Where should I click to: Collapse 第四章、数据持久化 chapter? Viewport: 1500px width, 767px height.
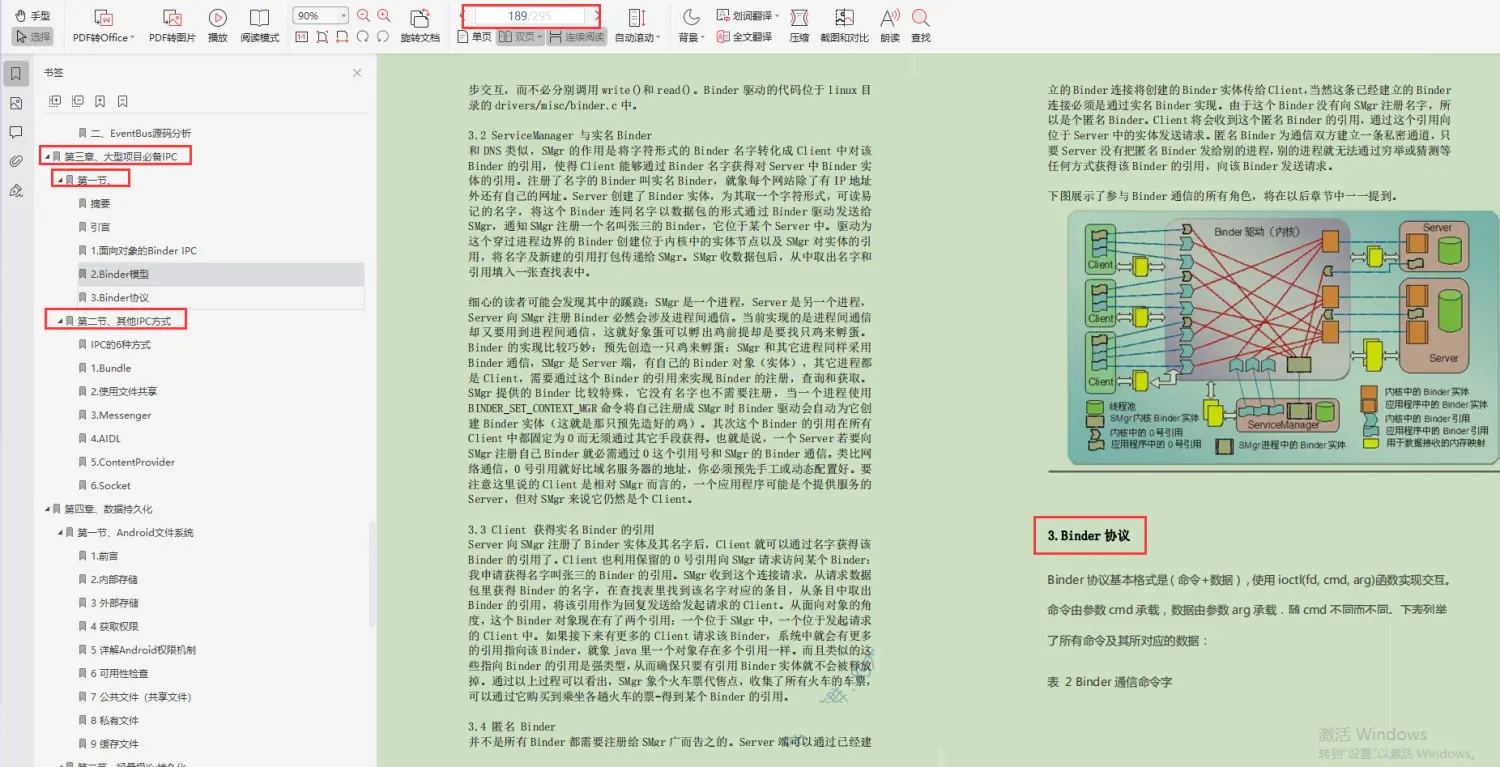47,509
